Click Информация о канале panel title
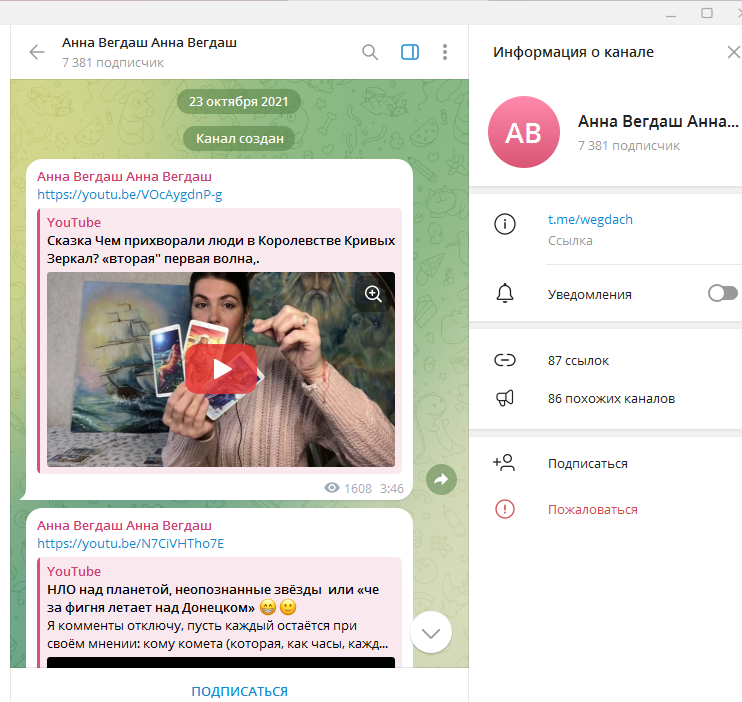The width and height of the screenshot is (742, 702). pos(574,52)
